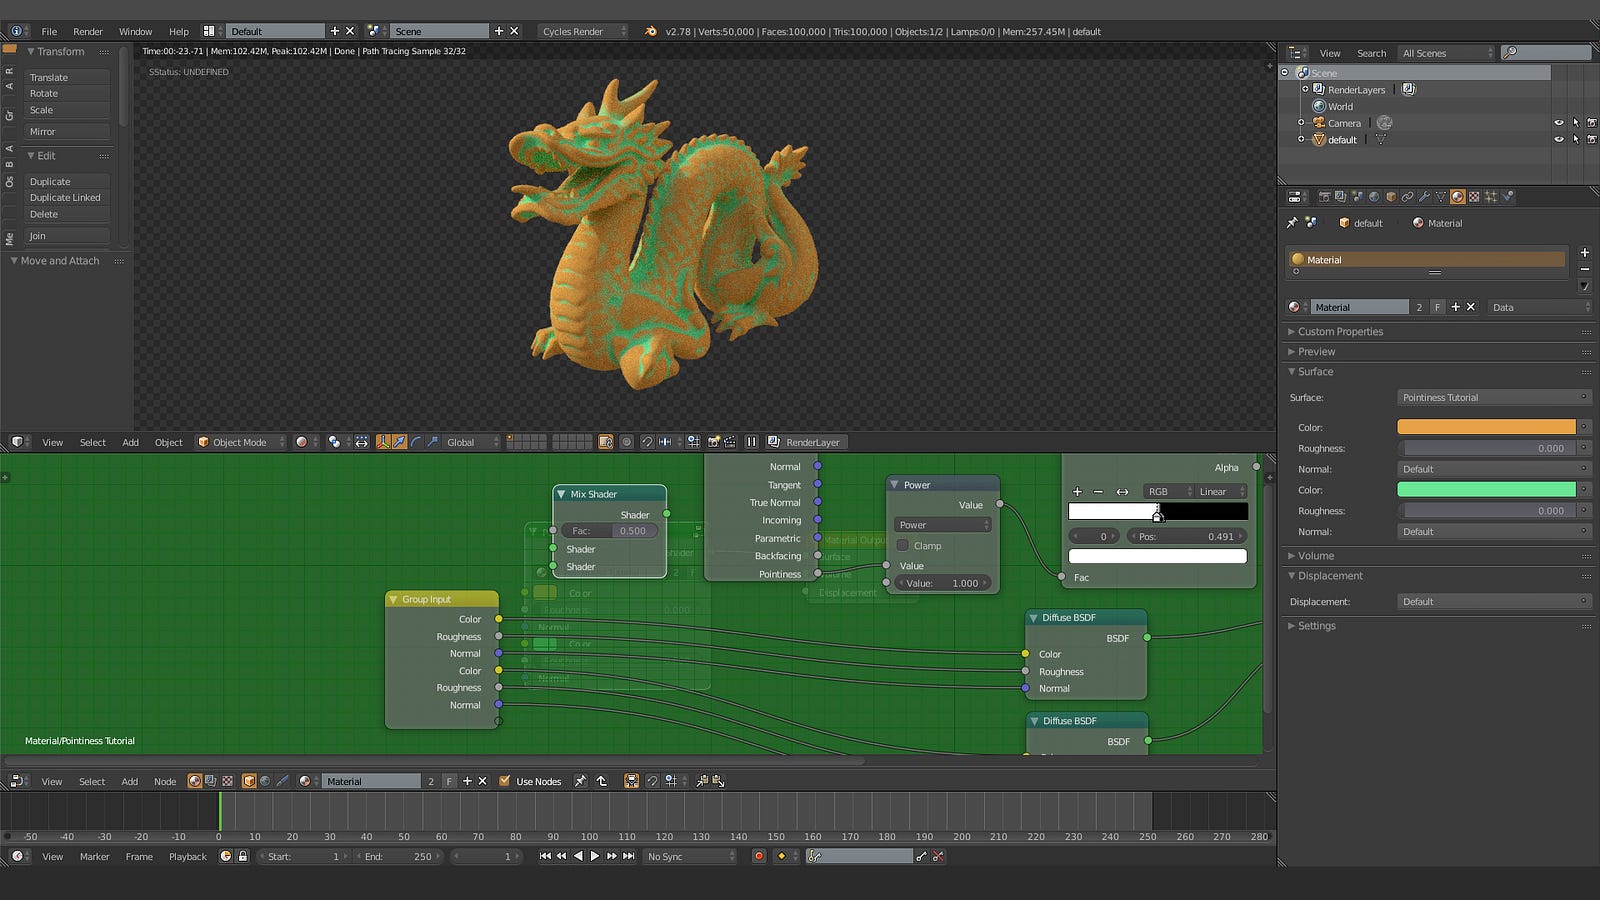The height and width of the screenshot is (900, 1600).
Task: Open the Cycles Render engine dropdown
Action: coord(584,31)
